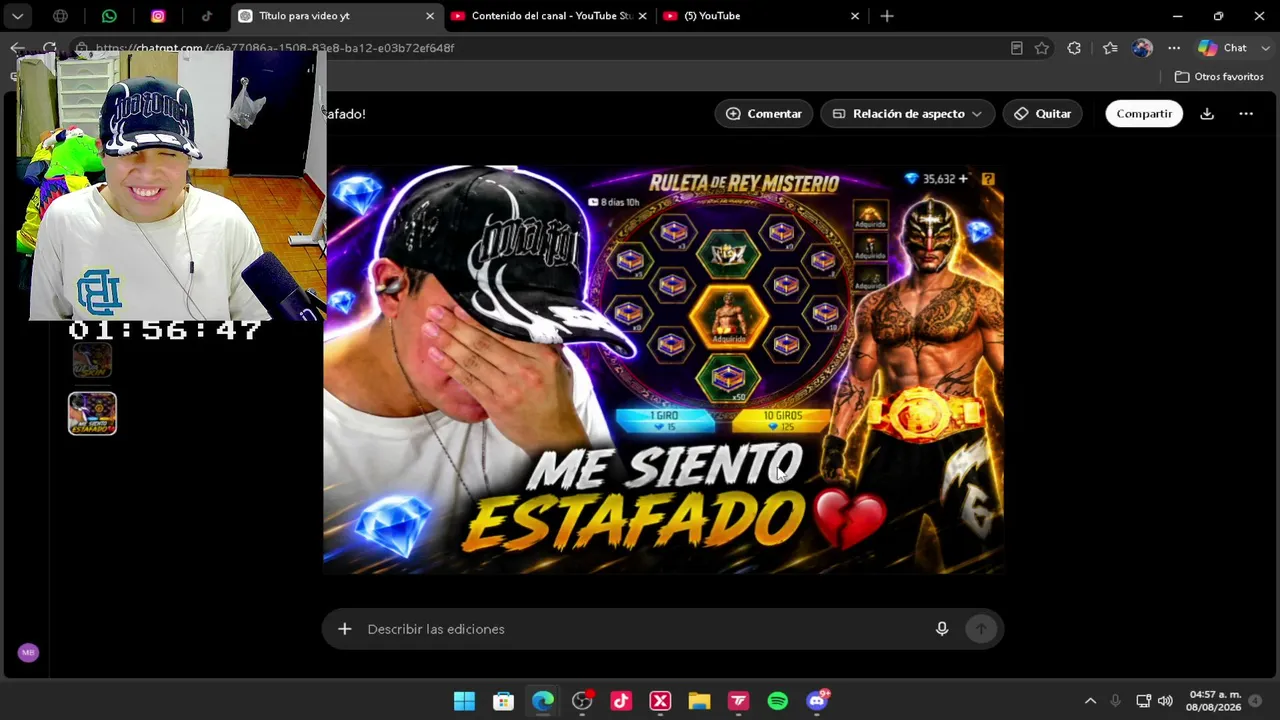Add this page to favorites with the star
This screenshot has width=1280, height=720.
tap(1042, 48)
